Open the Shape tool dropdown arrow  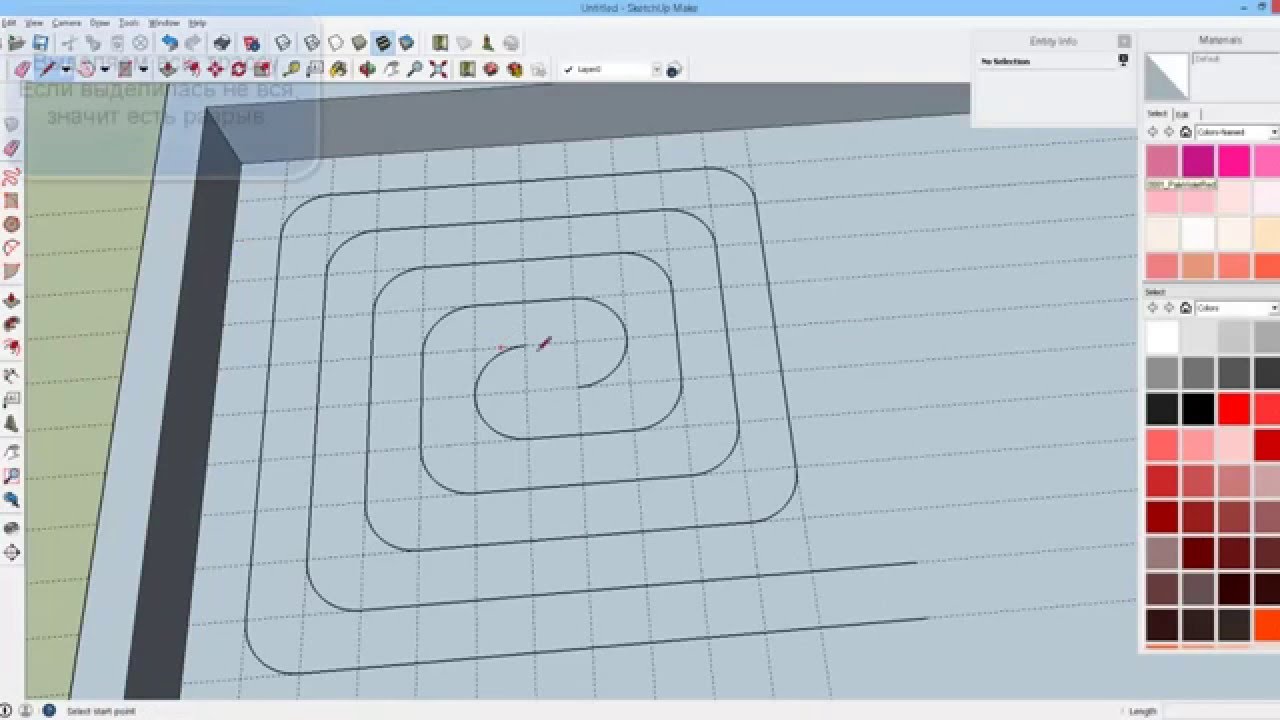coord(143,69)
